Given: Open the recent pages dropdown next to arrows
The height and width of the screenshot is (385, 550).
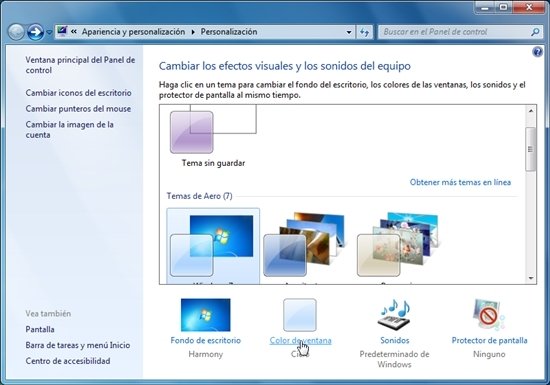Looking at the screenshot, I should (49, 32).
